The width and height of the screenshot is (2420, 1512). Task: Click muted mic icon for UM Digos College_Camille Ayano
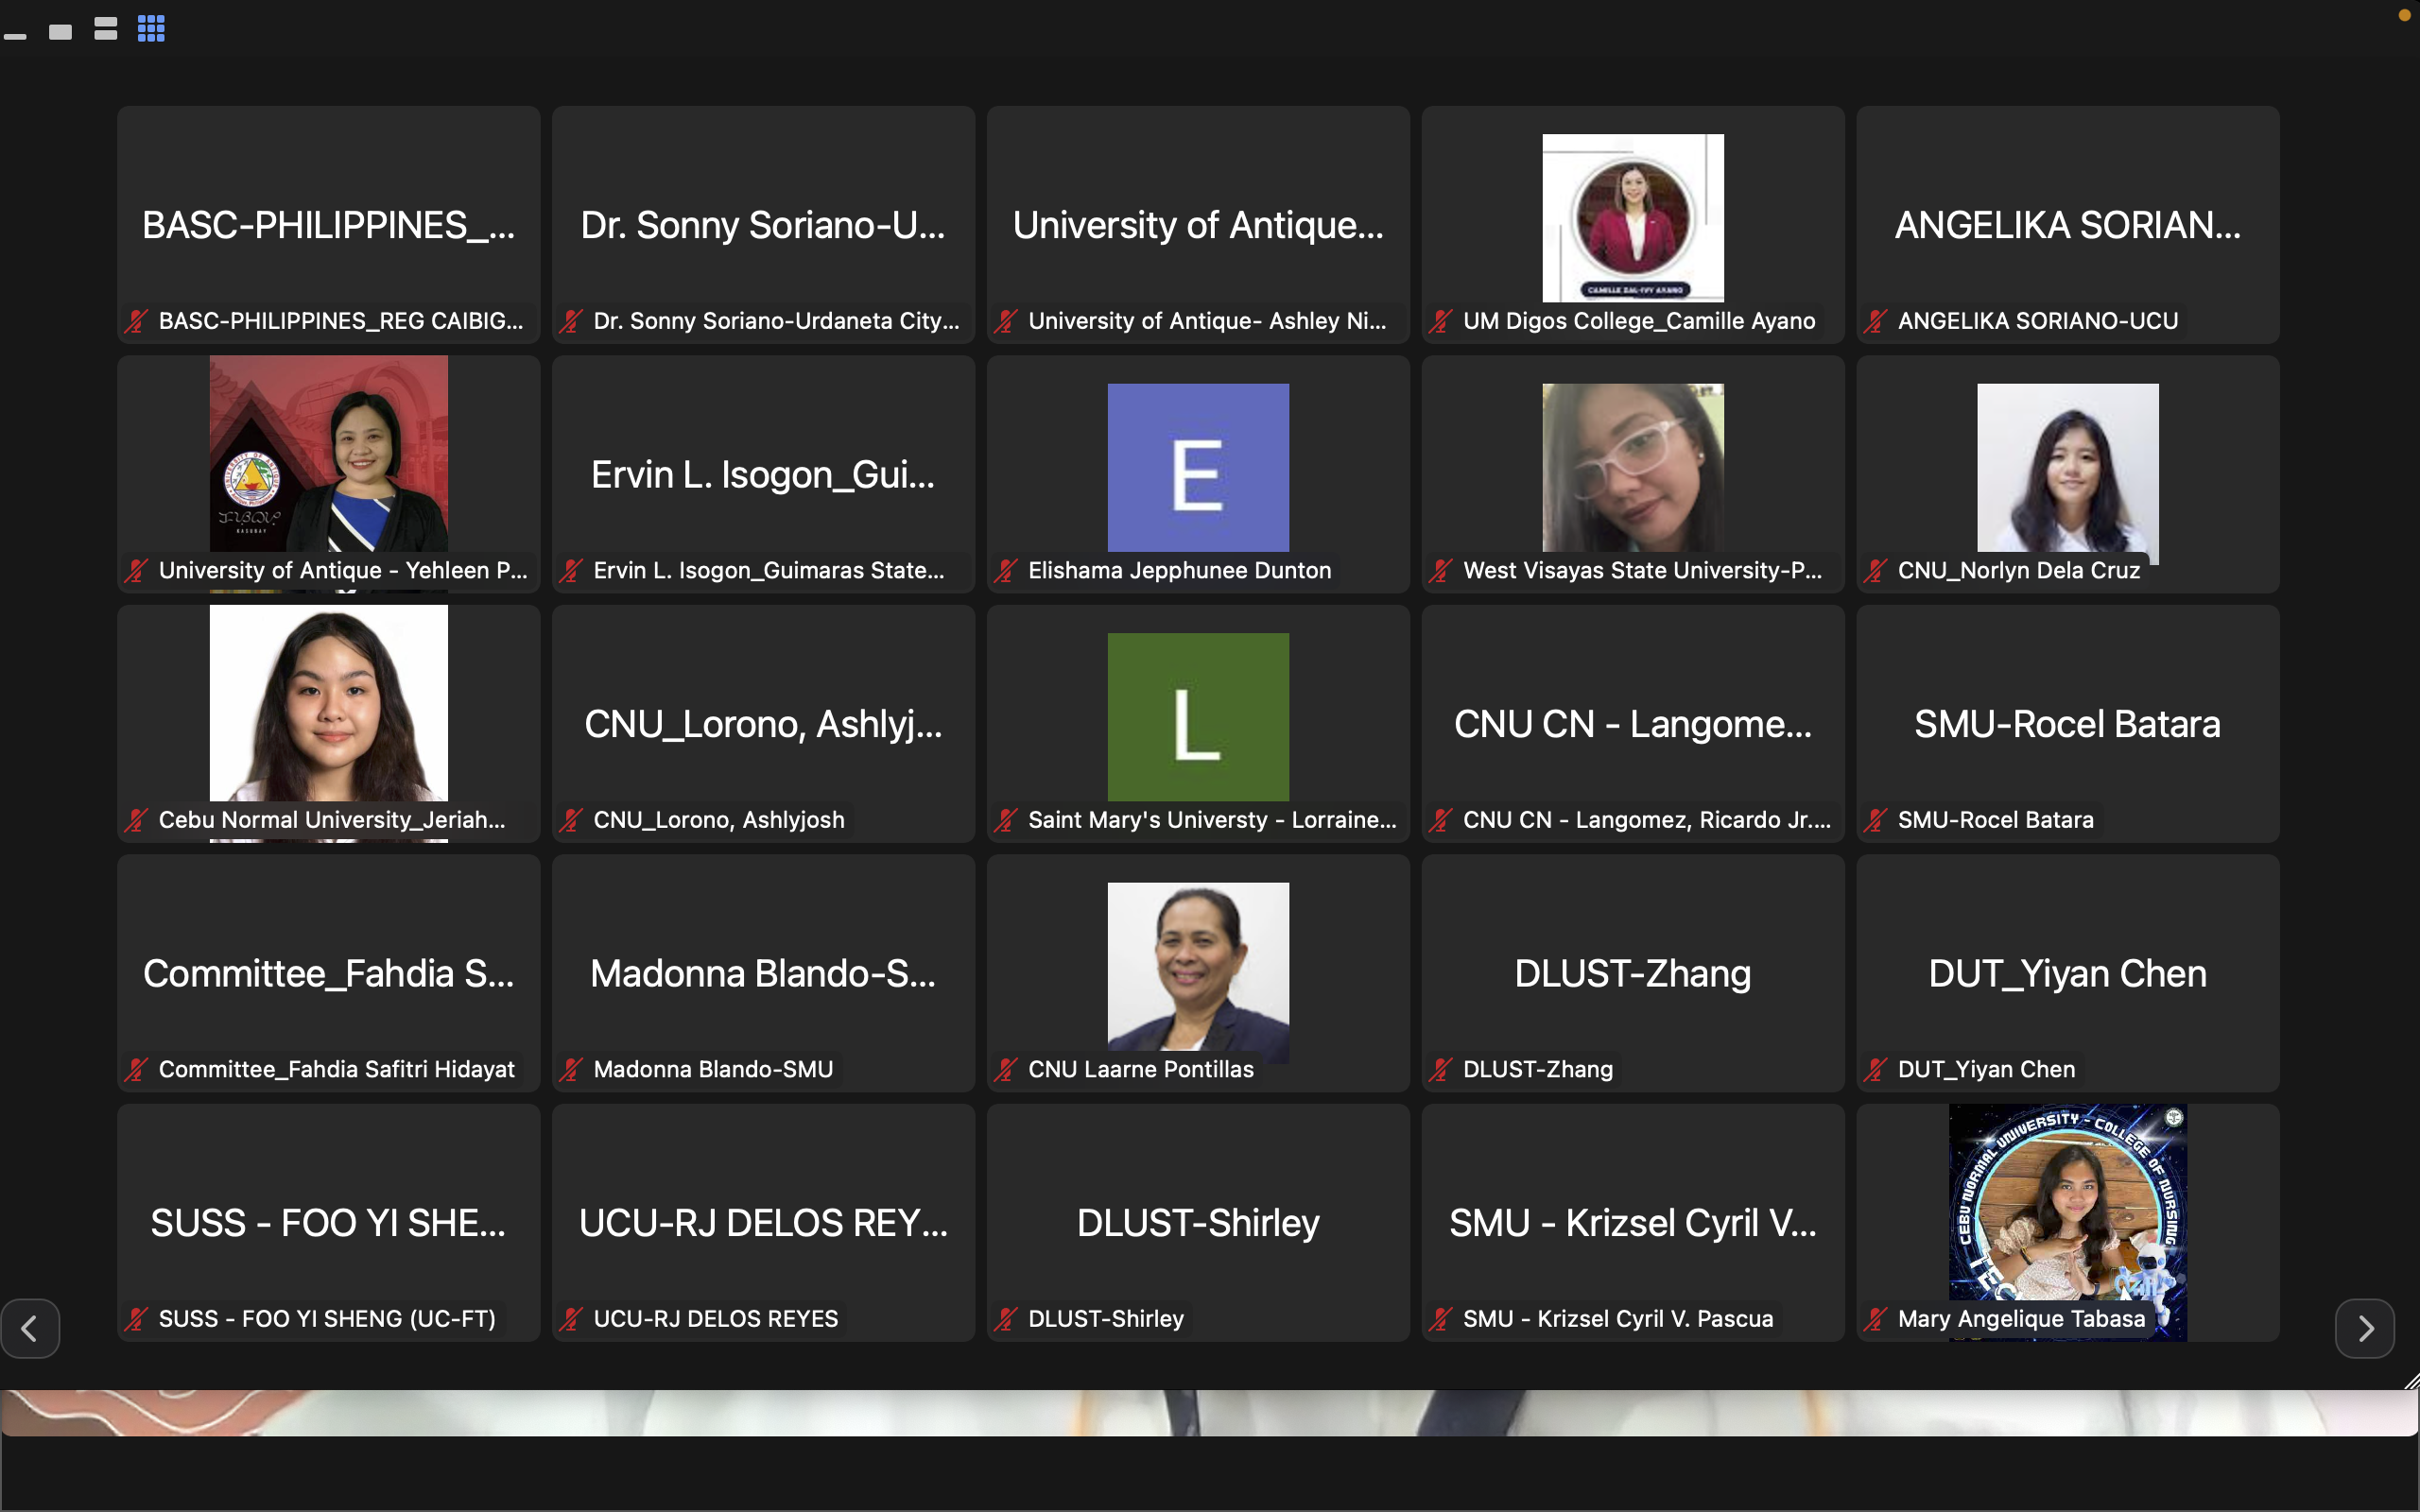1441,321
